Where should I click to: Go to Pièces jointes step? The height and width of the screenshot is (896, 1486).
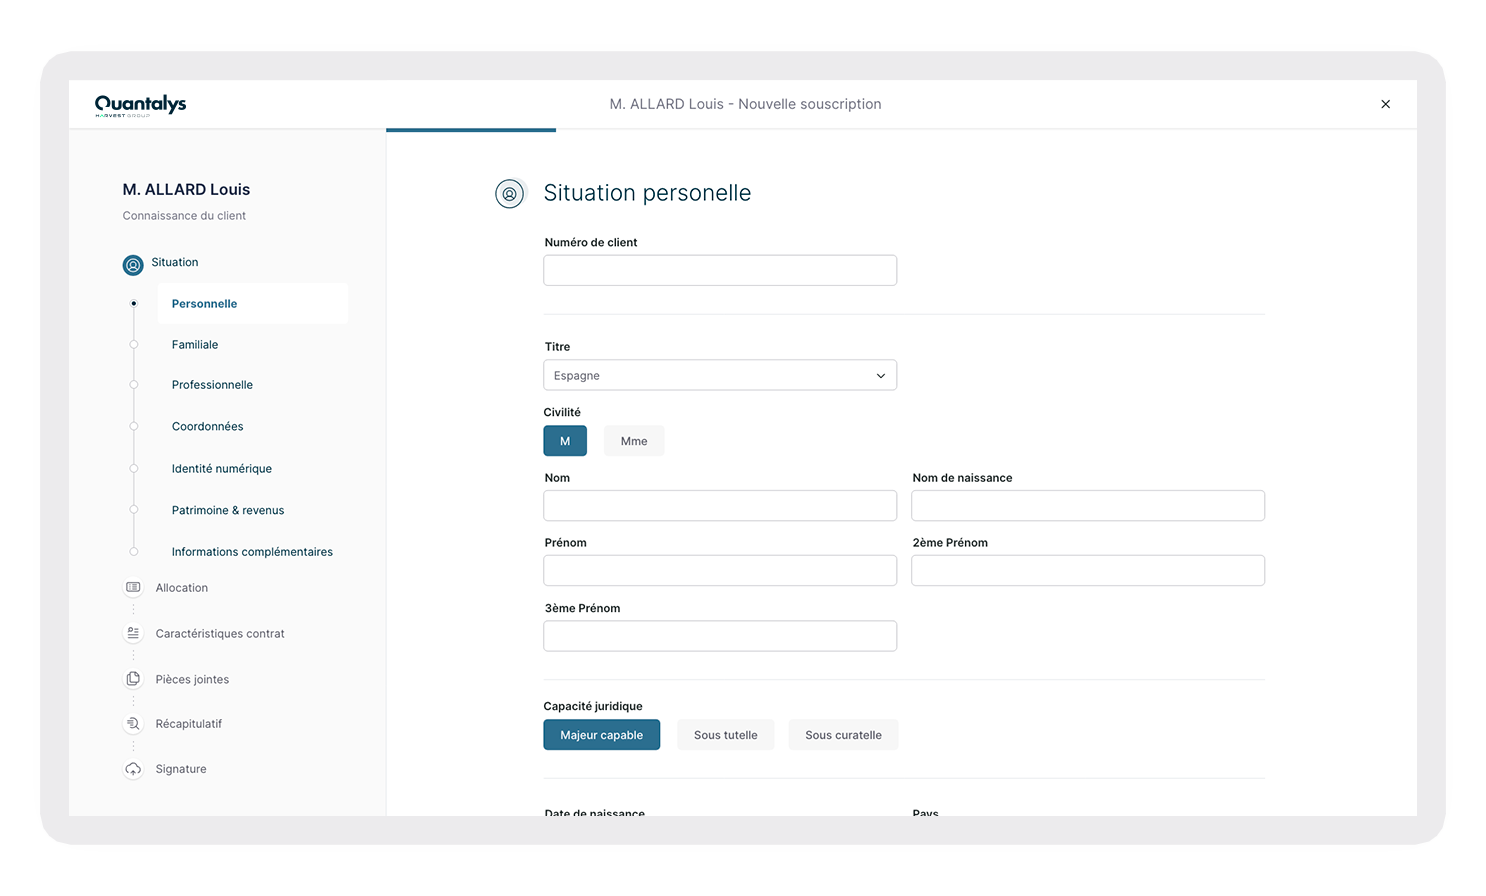[x=192, y=679]
